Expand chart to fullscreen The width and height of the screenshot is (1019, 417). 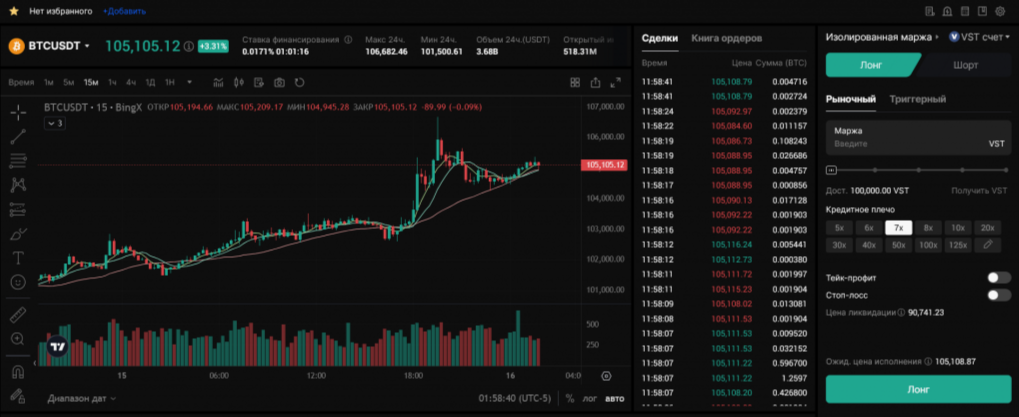618,82
